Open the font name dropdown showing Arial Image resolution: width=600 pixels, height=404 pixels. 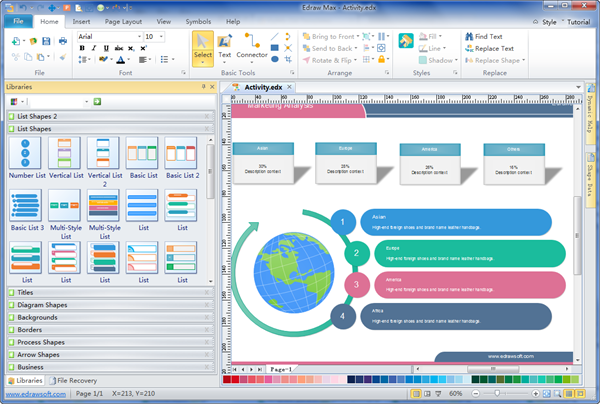point(108,37)
